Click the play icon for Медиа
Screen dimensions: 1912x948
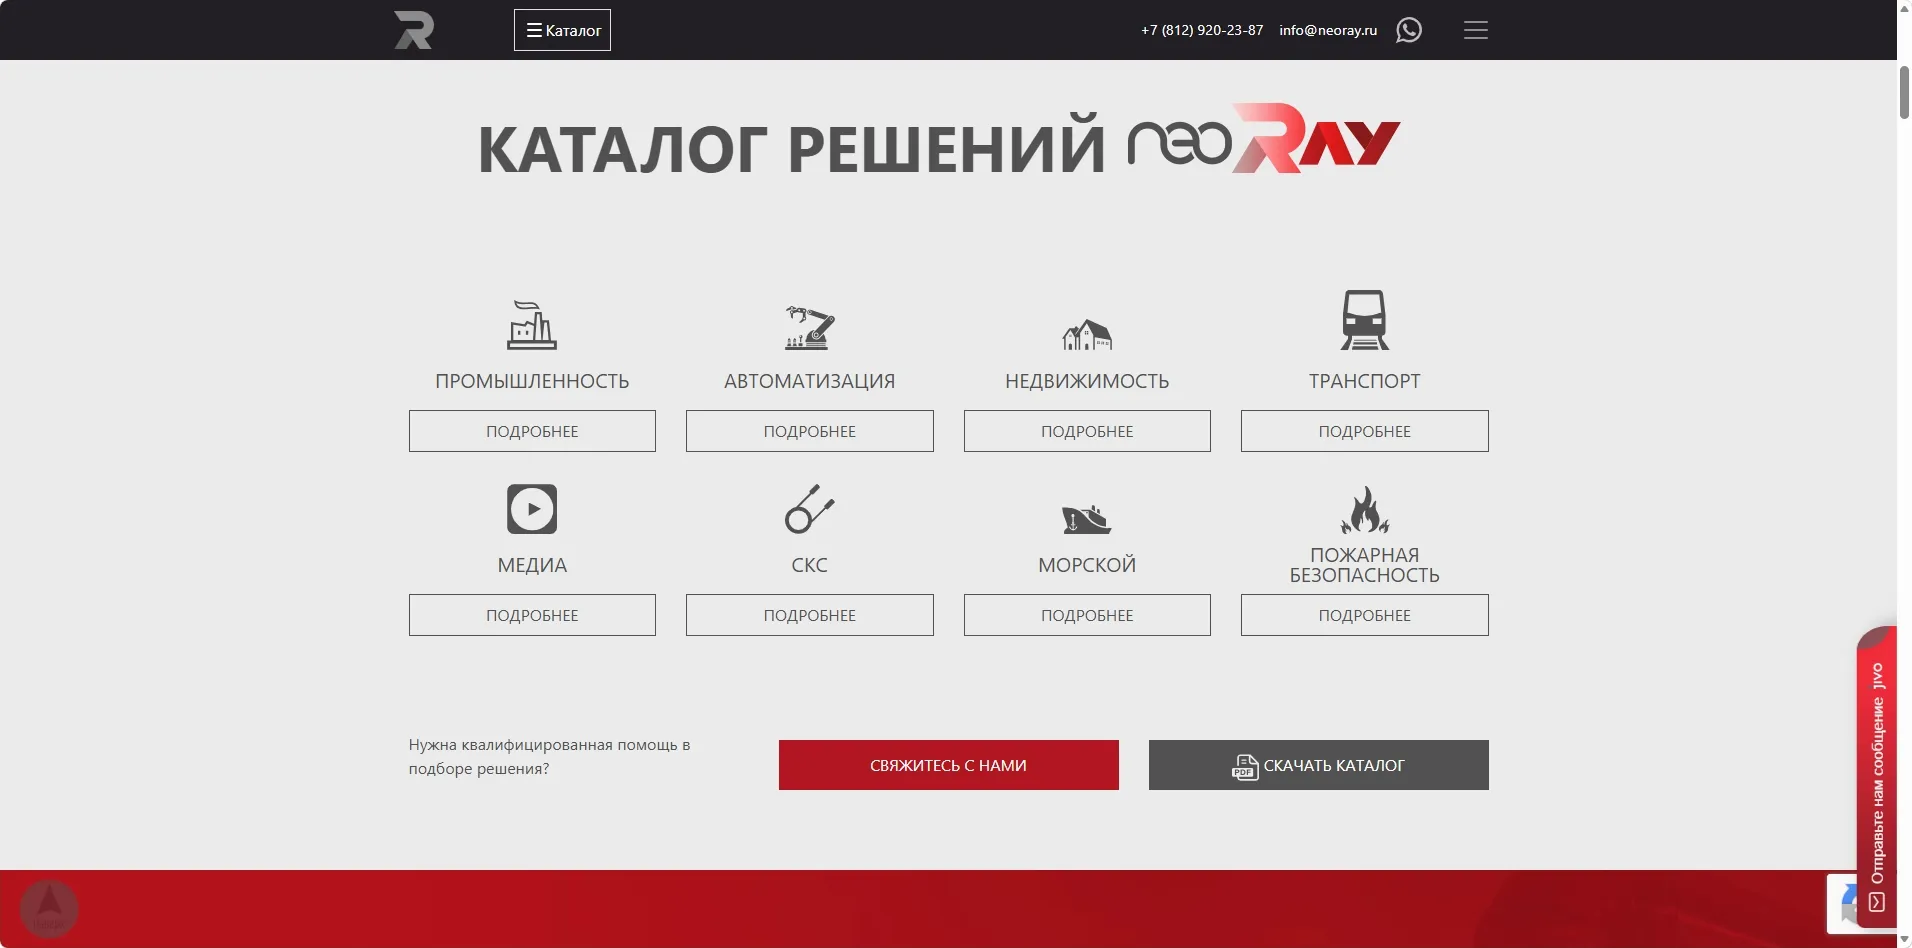(532, 509)
